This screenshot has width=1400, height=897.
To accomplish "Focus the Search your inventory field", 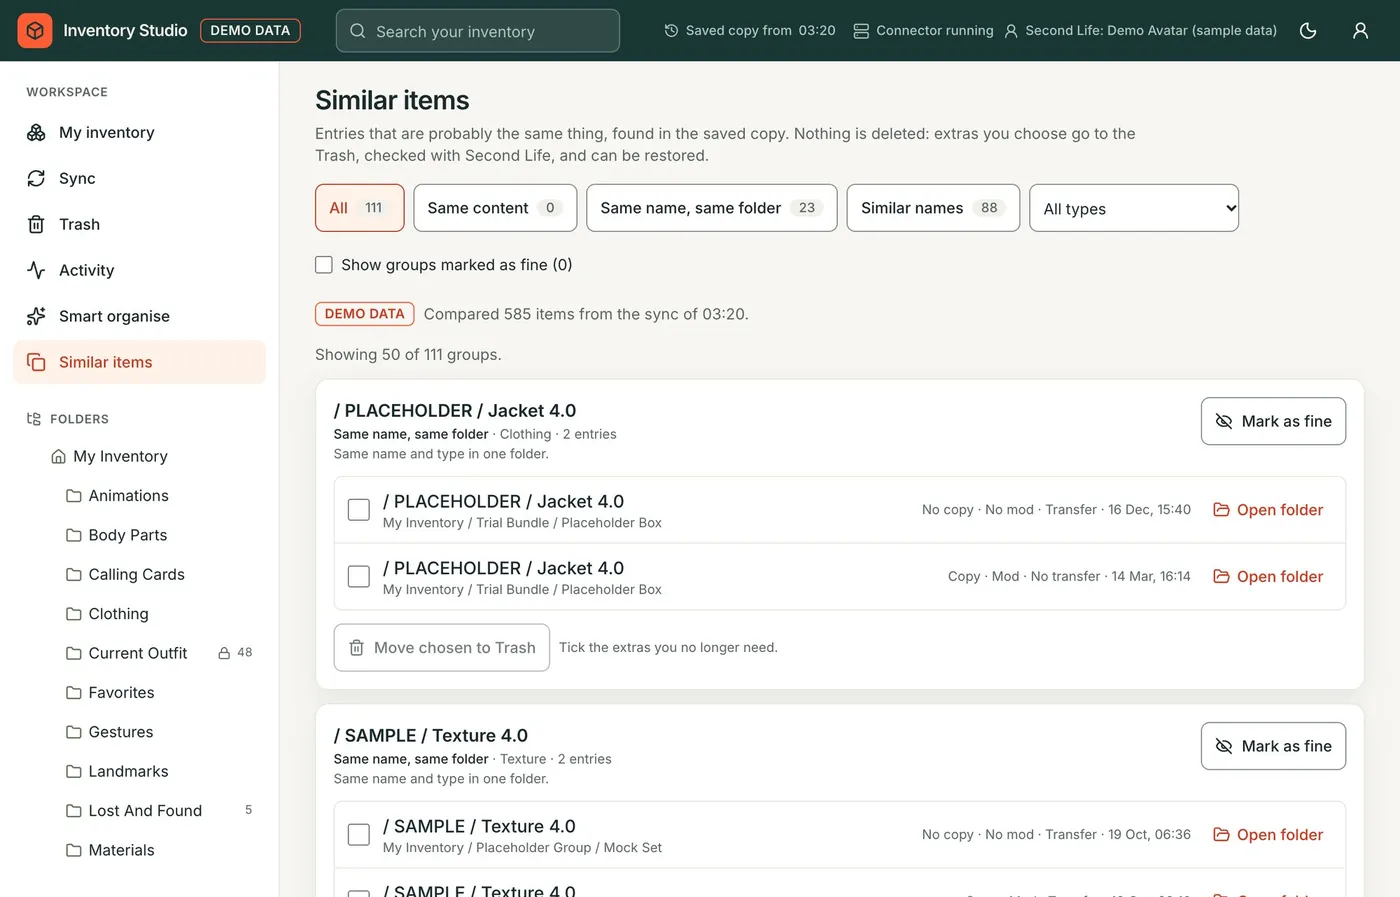I will [x=478, y=31].
